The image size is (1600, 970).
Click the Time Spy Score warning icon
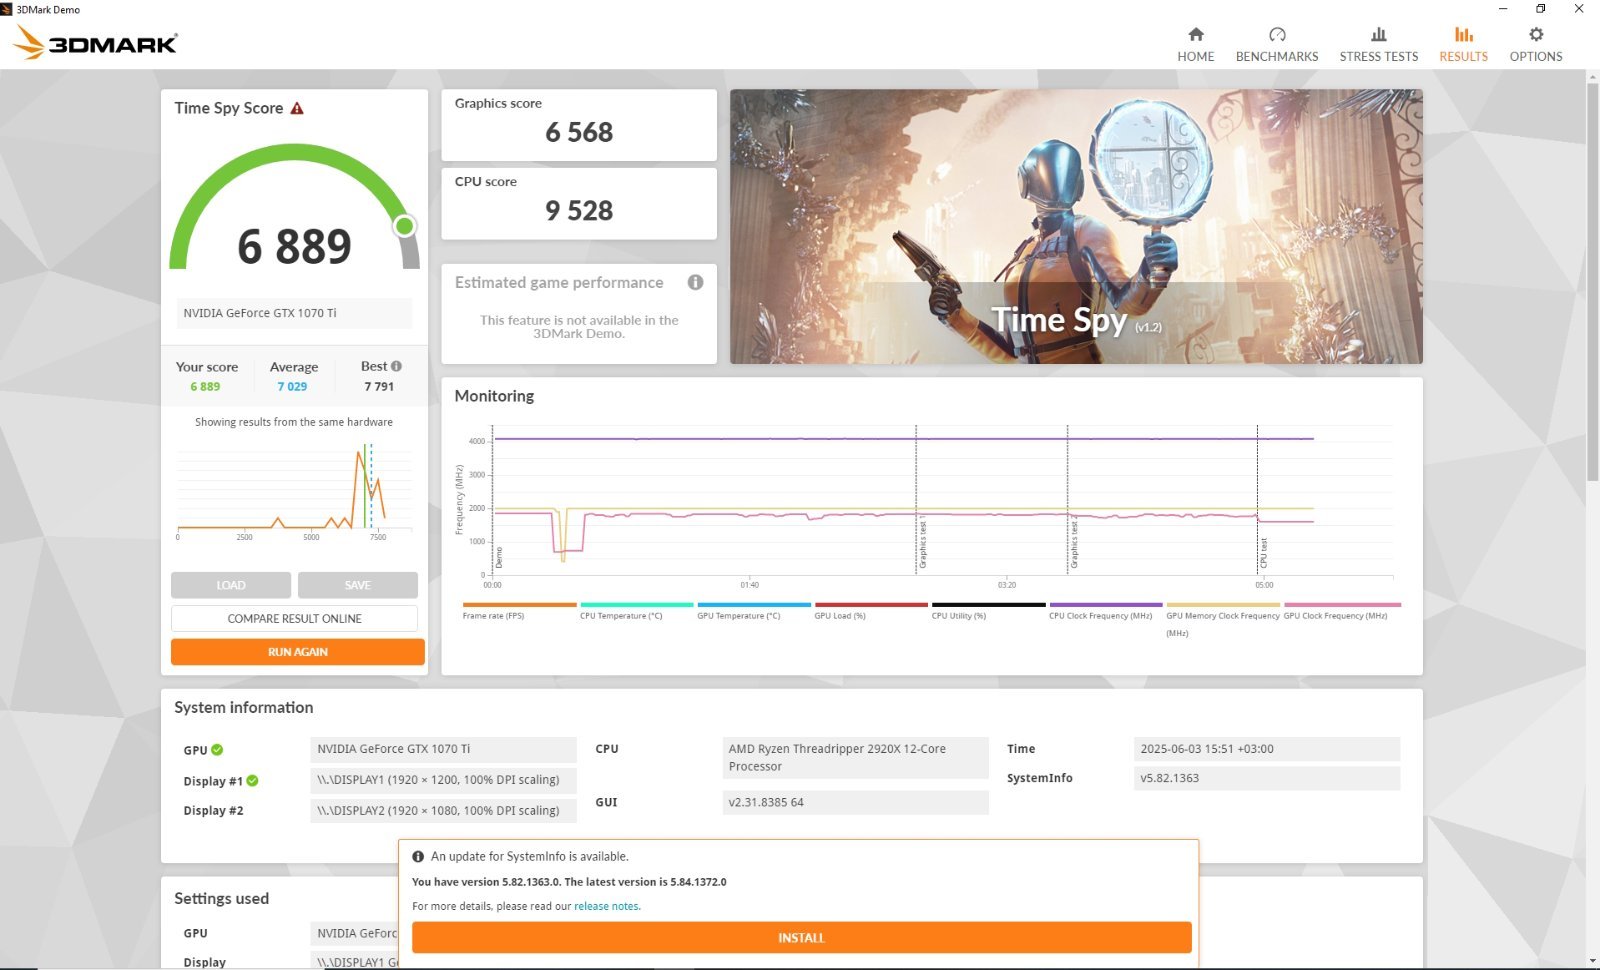(297, 108)
